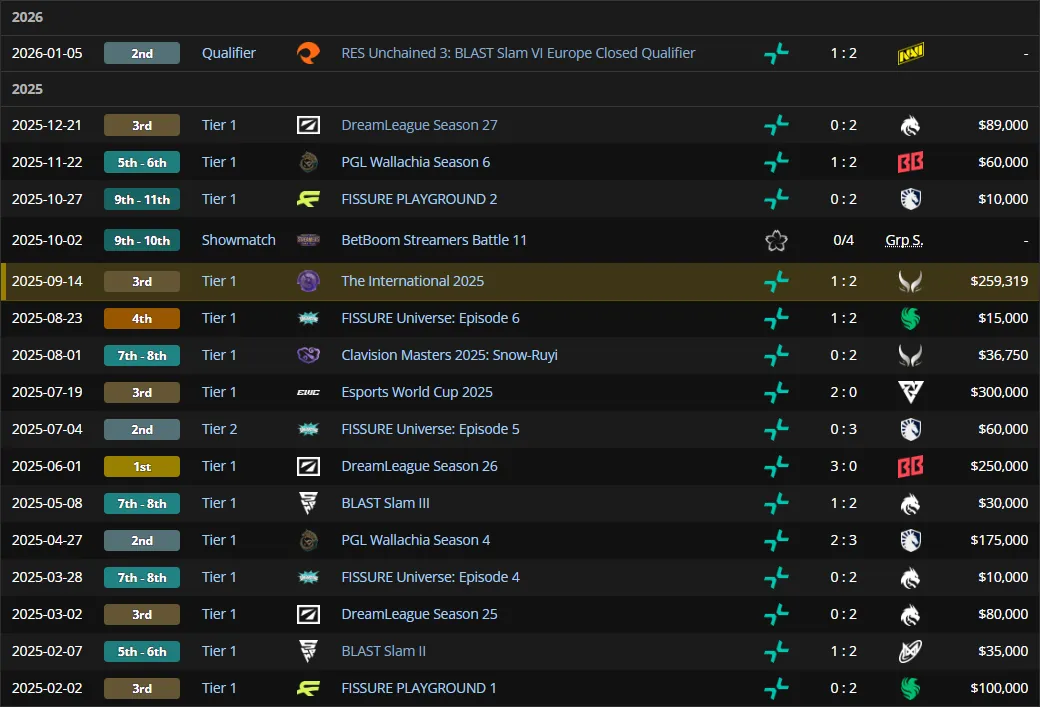
Task: Open the BLAST Slam II link
Action: tap(383, 651)
